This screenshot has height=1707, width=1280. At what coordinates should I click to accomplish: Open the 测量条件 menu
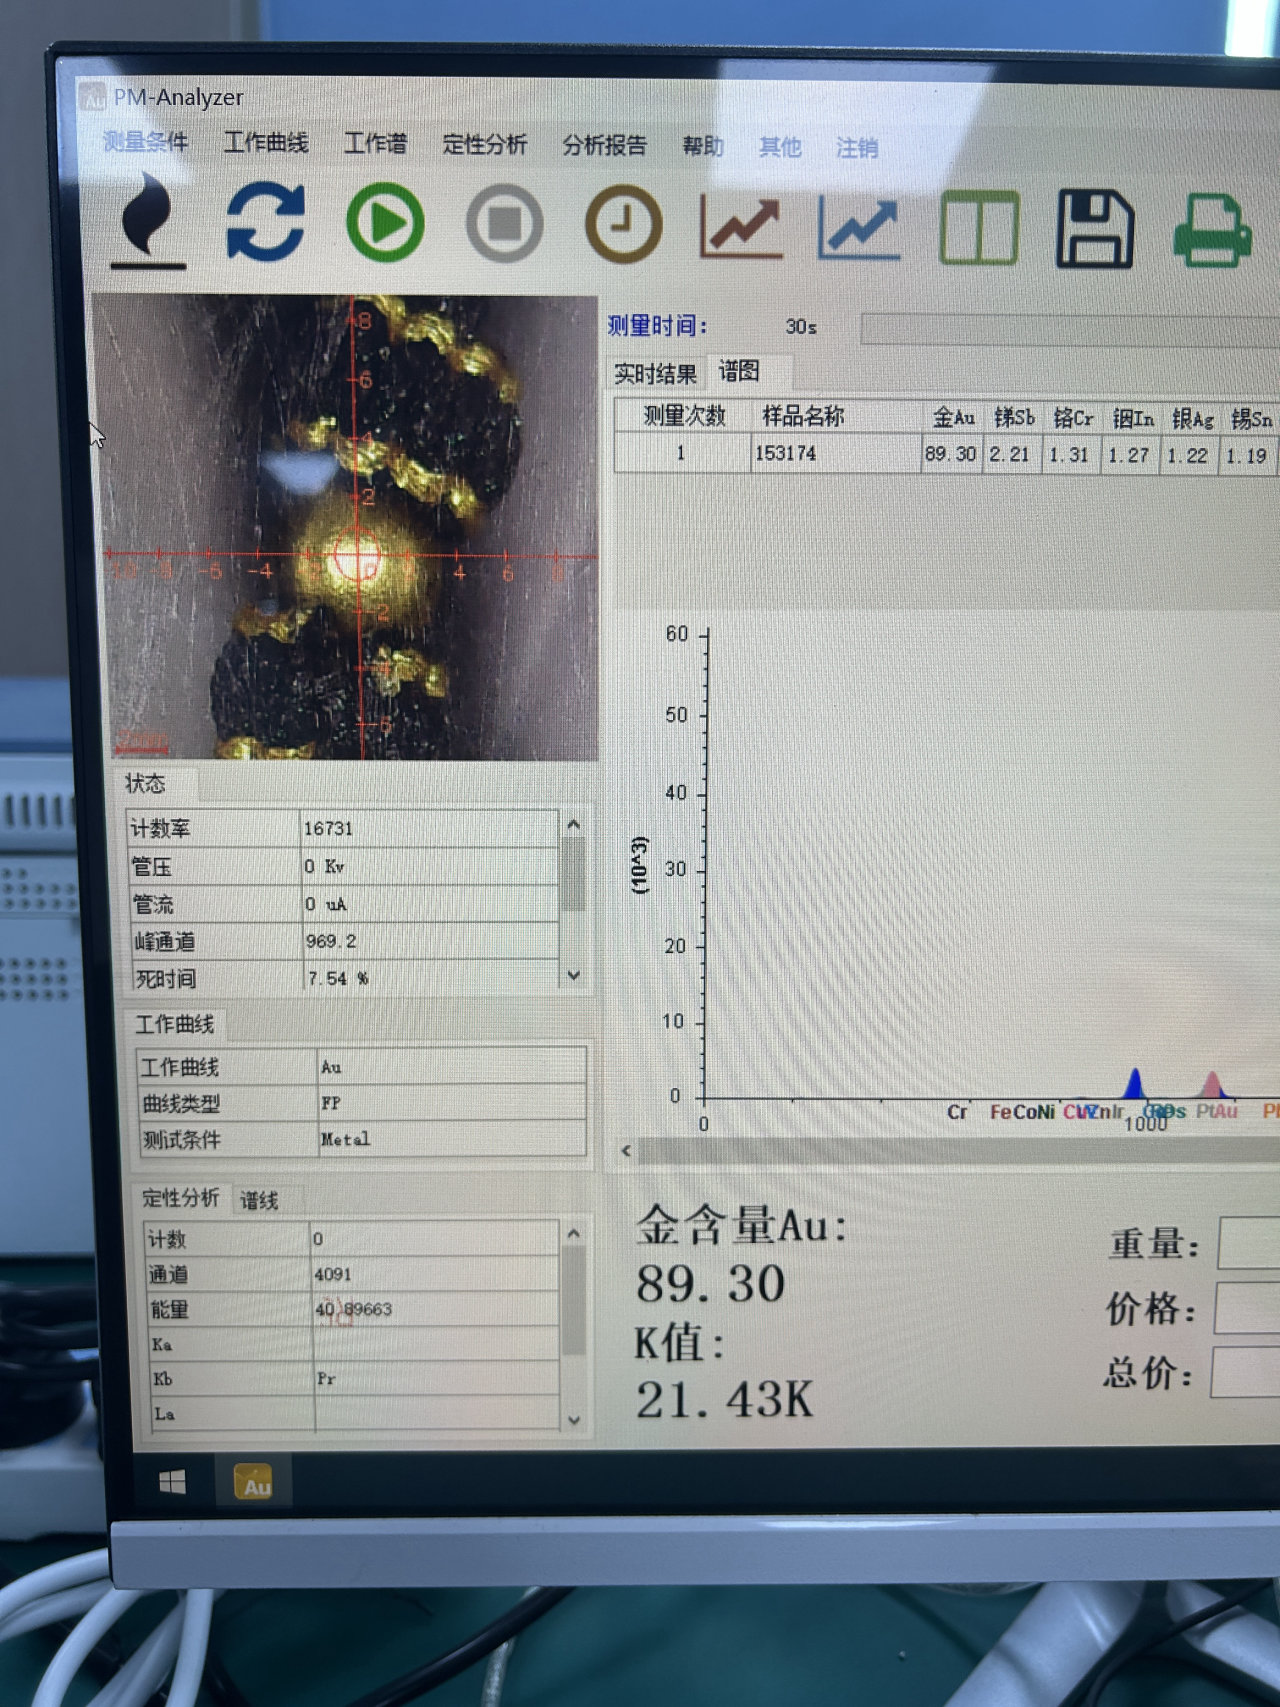(146, 142)
